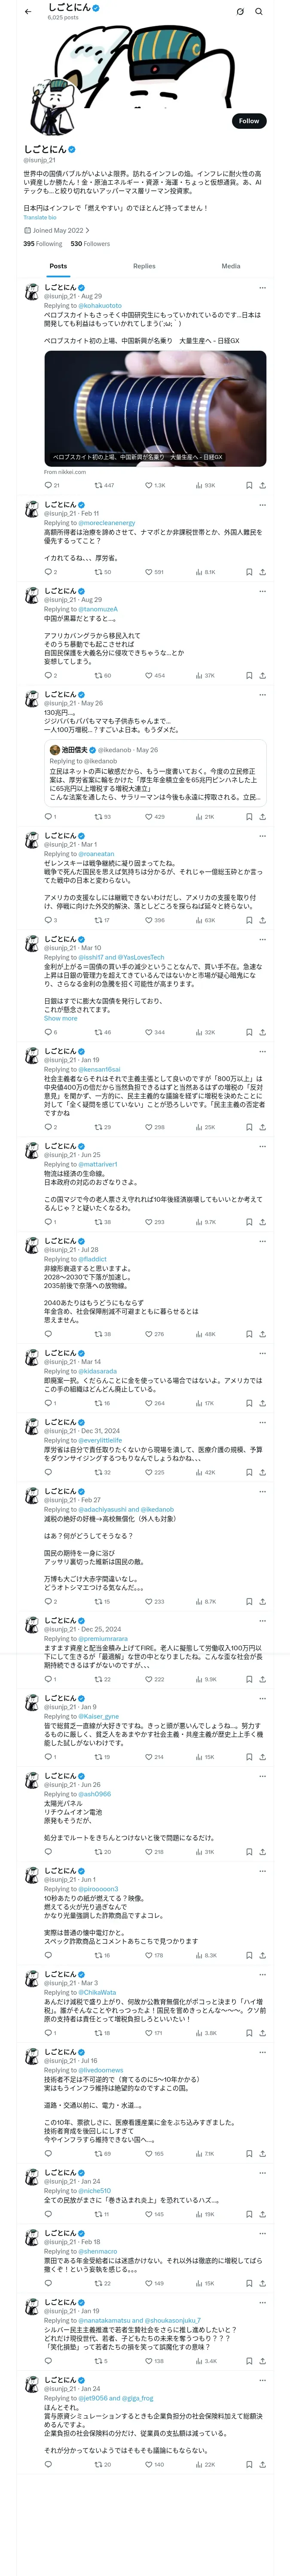Open the search icon in header

pos(258,12)
